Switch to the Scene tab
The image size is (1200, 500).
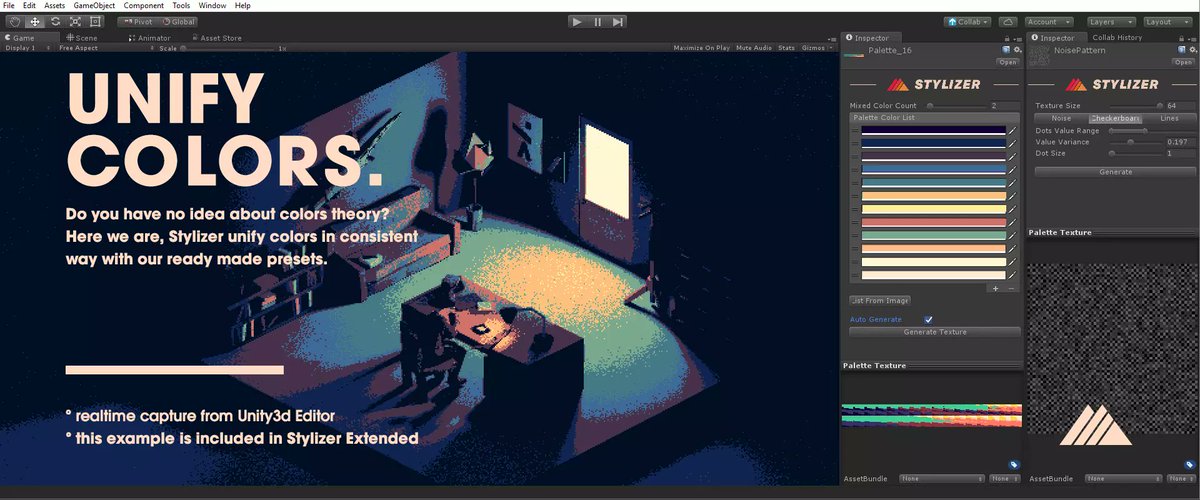82,38
